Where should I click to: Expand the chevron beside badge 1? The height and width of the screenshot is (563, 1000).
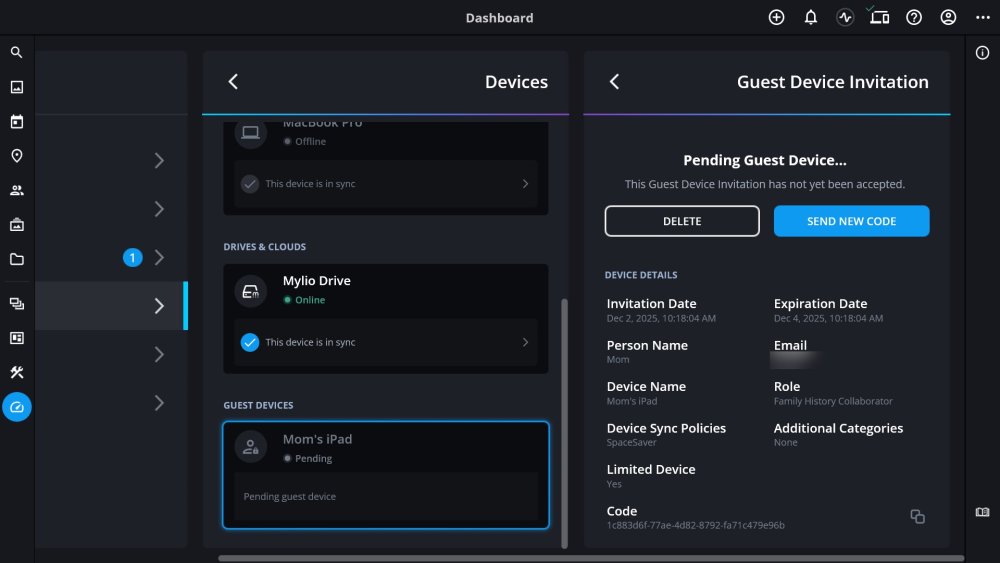(x=159, y=257)
